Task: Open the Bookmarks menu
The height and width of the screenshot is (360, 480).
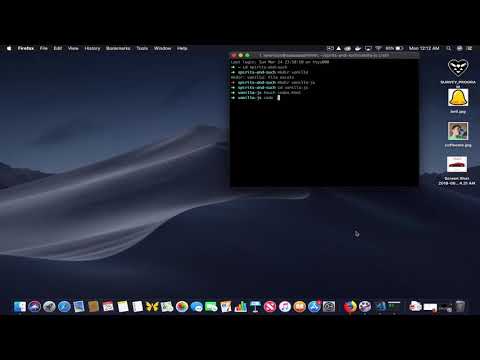Action: coord(118,48)
